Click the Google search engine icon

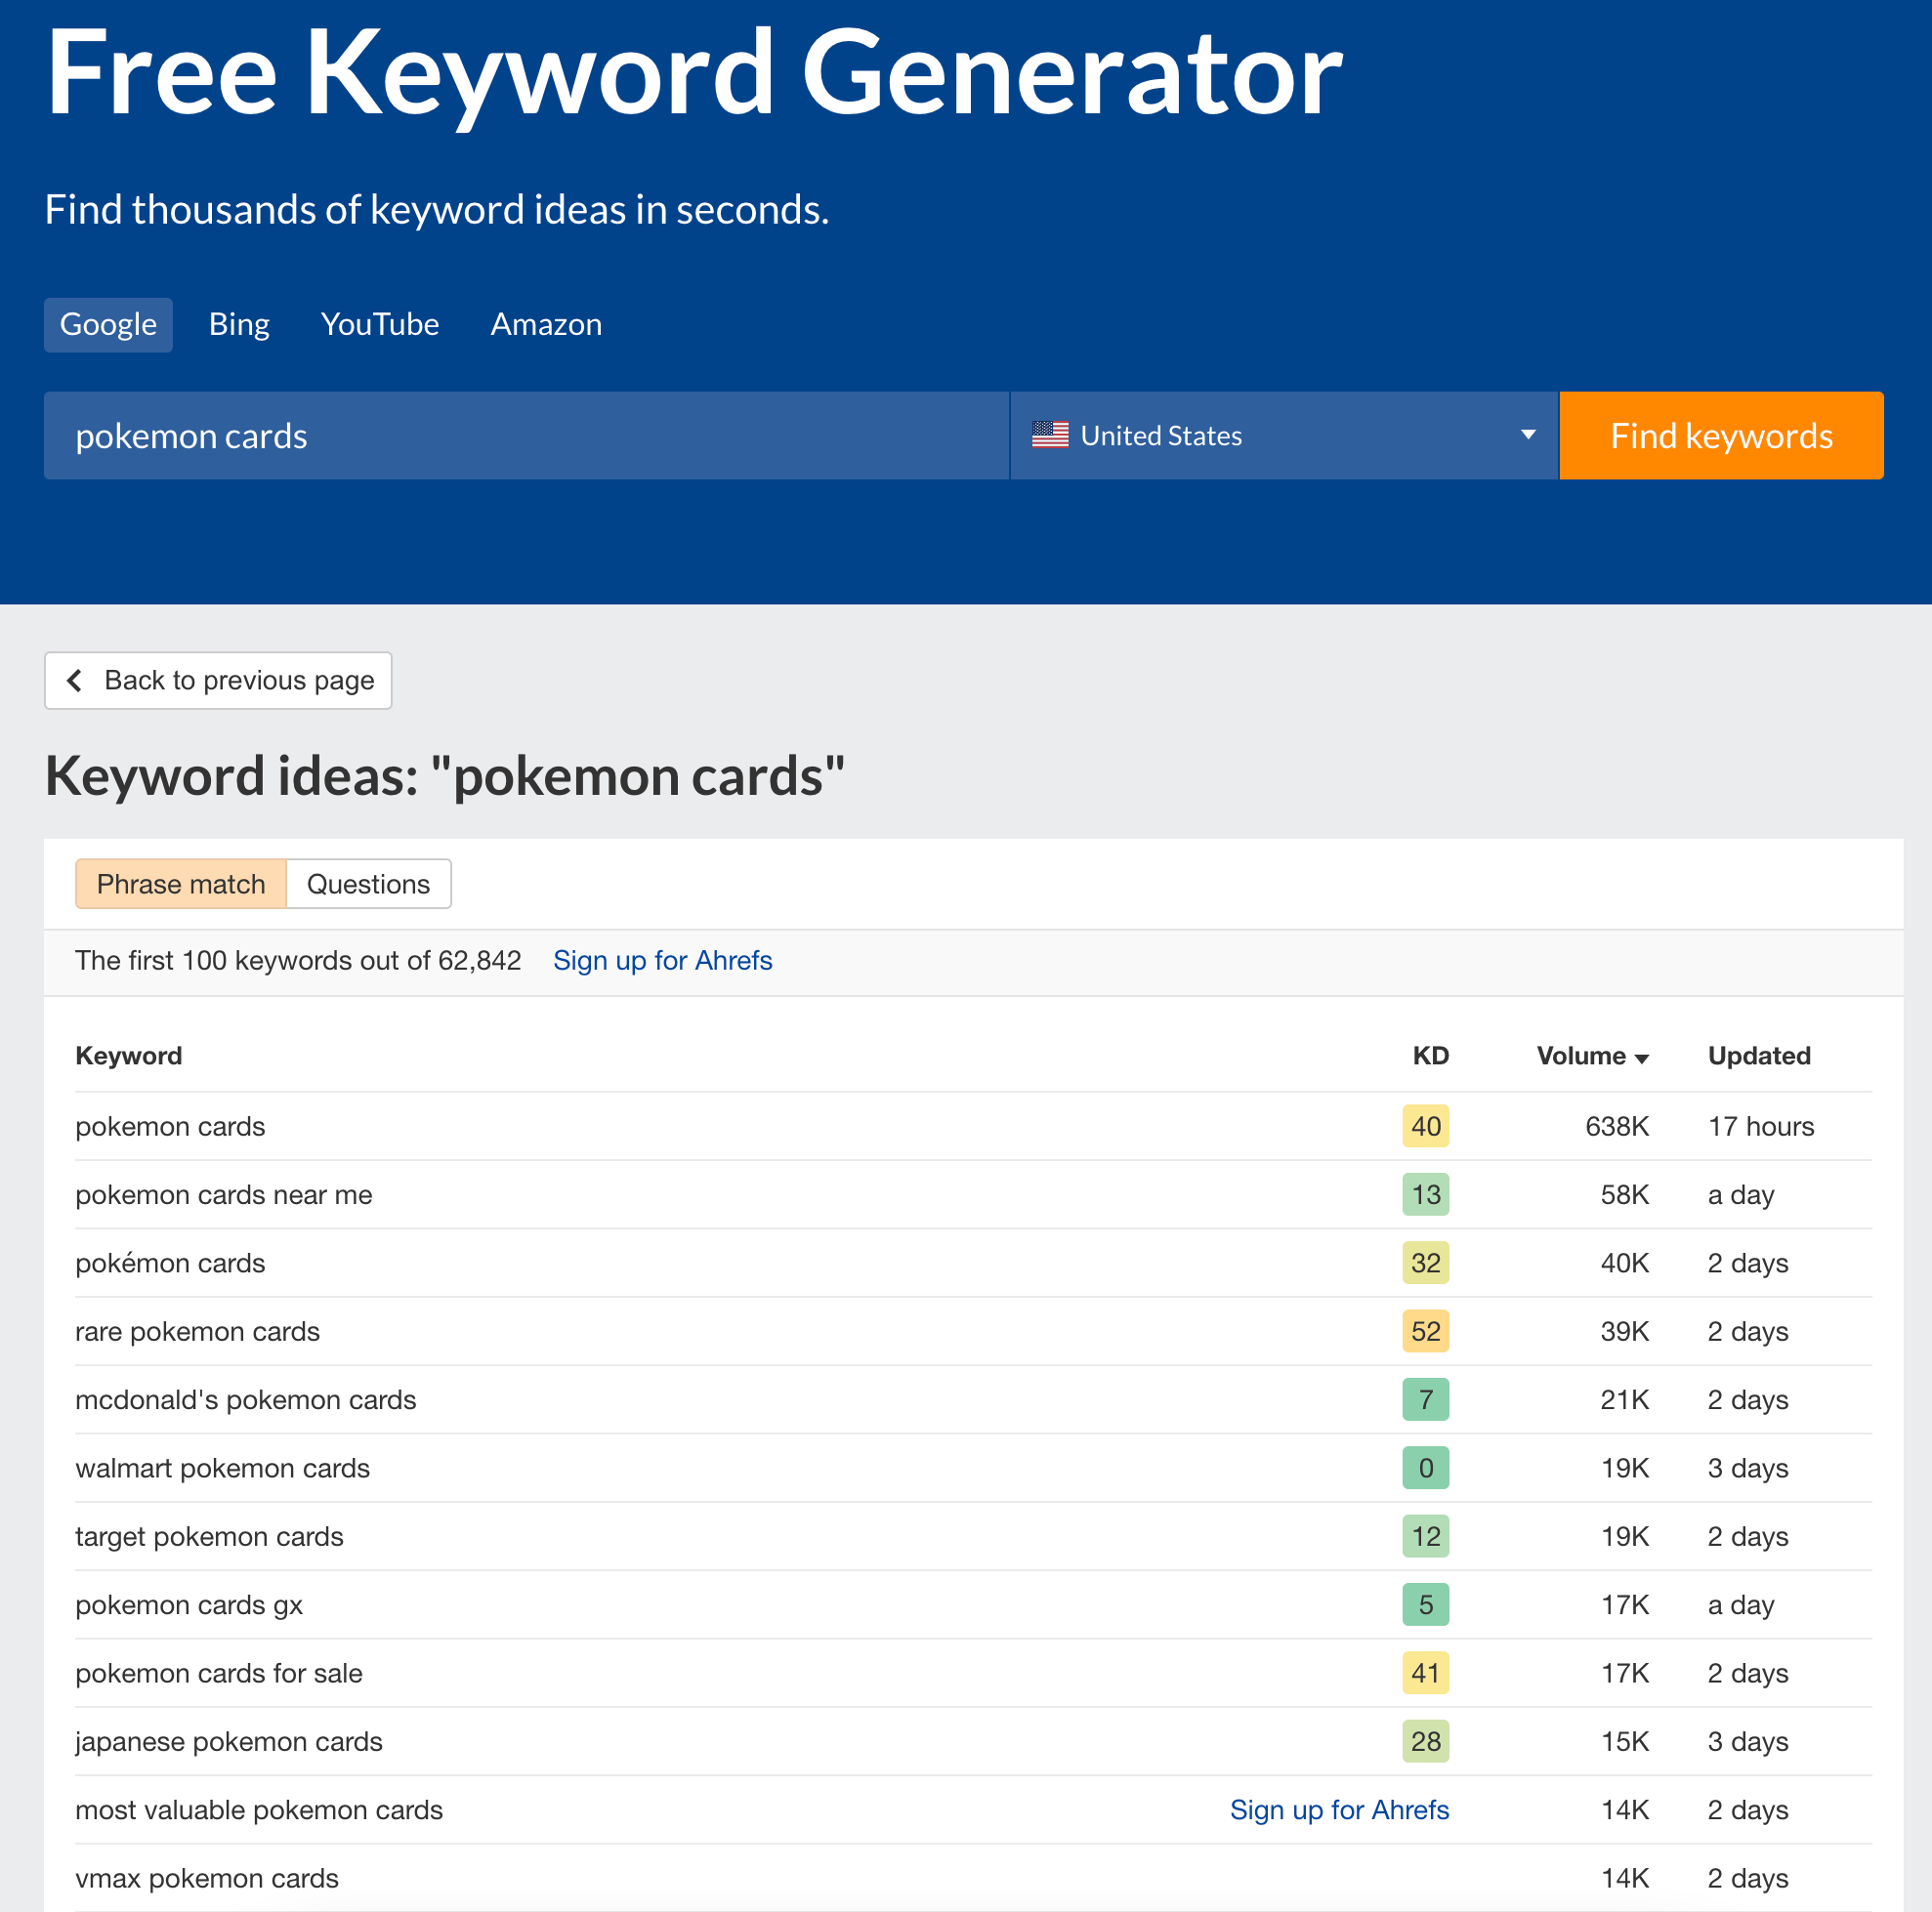click(106, 322)
